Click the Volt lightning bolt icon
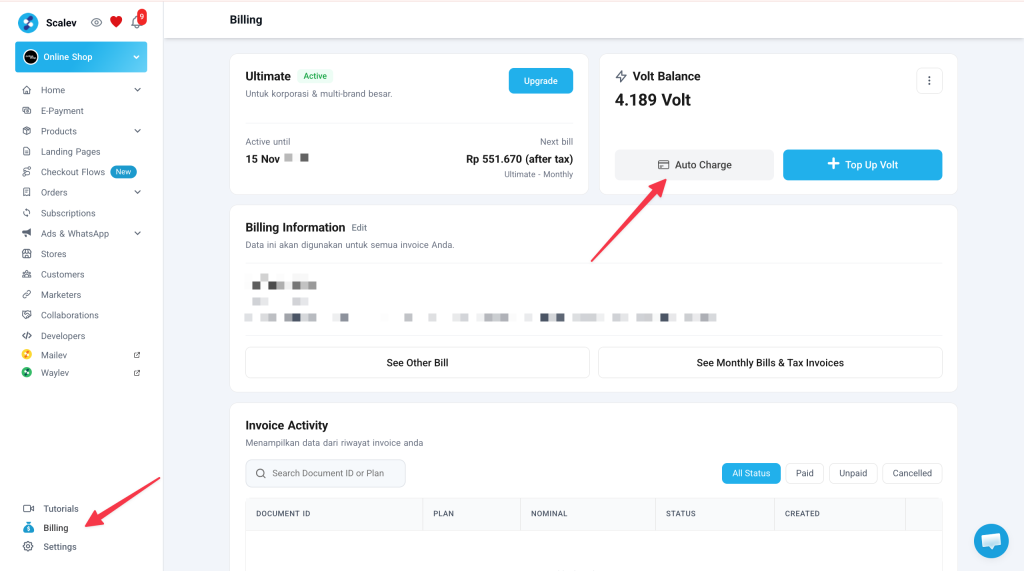Image resolution: width=1024 pixels, height=571 pixels. coord(621,76)
